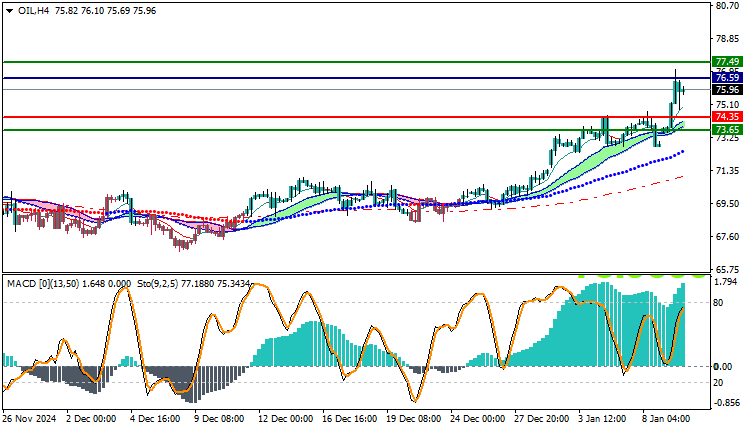Select the red horizontal line at 74.35
750x430 pixels.
(x=356, y=117)
